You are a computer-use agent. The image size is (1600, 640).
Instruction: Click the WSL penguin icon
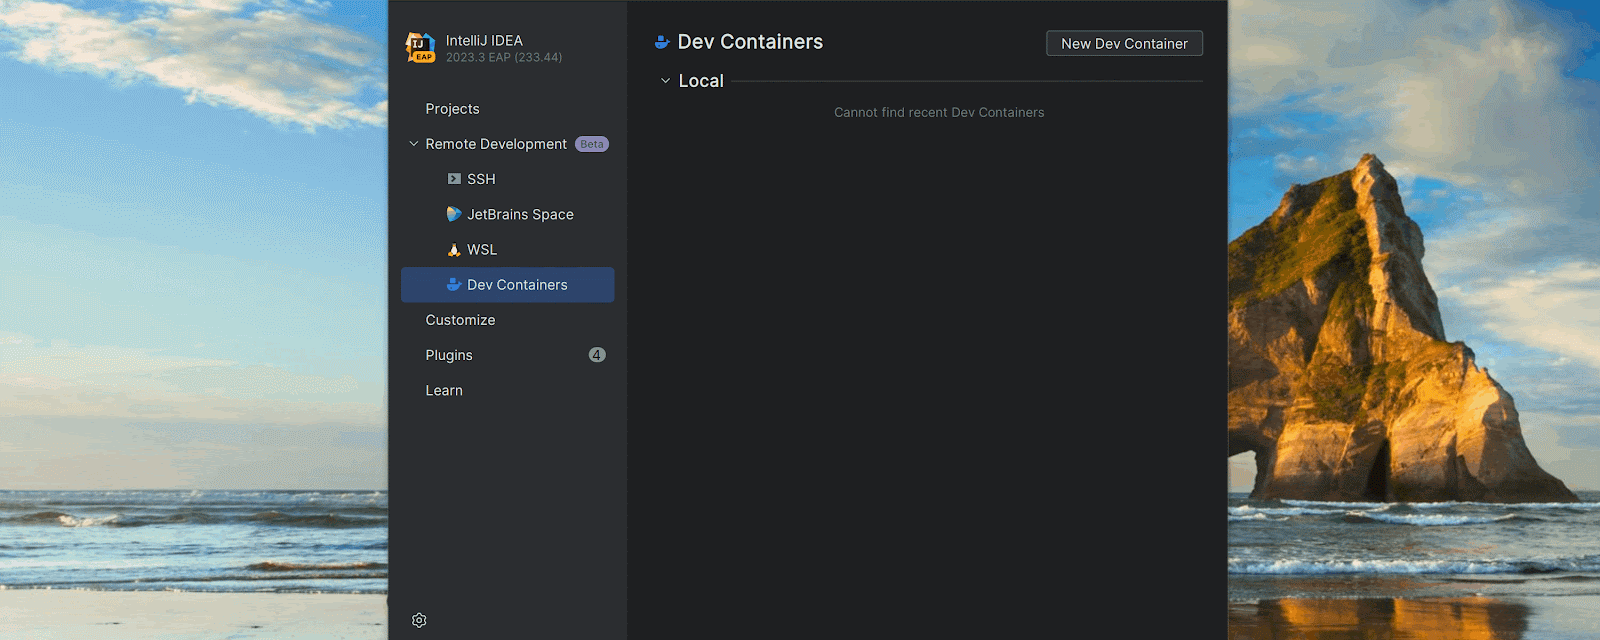[x=454, y=250]
